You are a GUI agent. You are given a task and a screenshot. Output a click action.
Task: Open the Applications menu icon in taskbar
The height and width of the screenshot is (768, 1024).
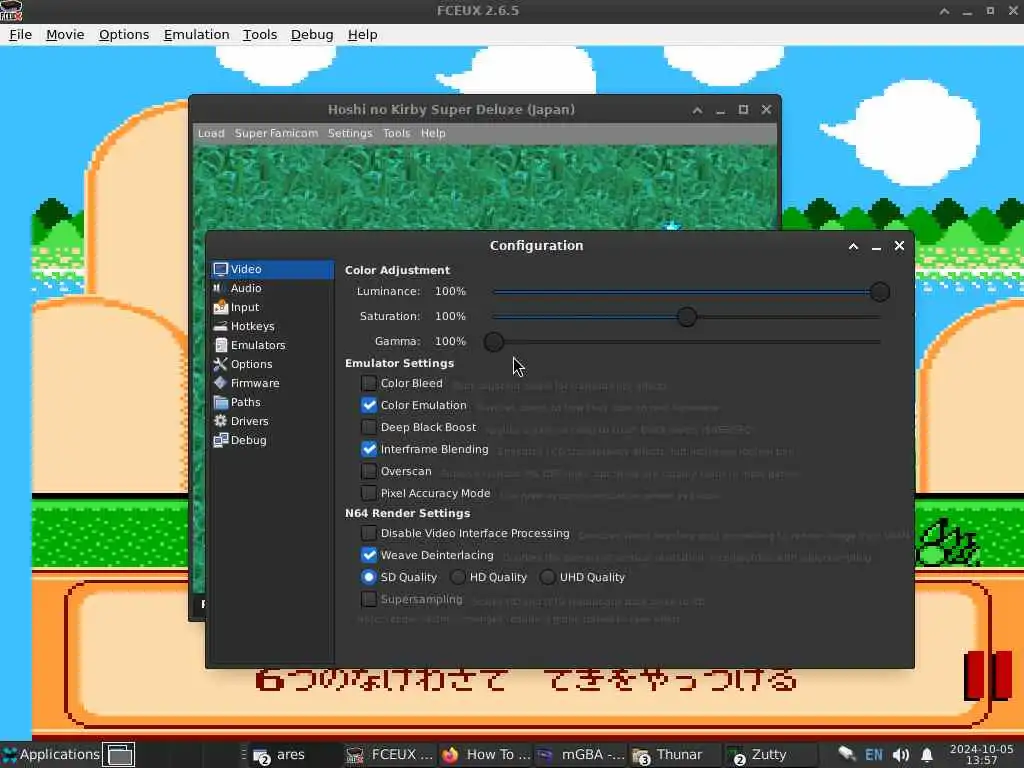pyautogui.click(x=9, y=754)
